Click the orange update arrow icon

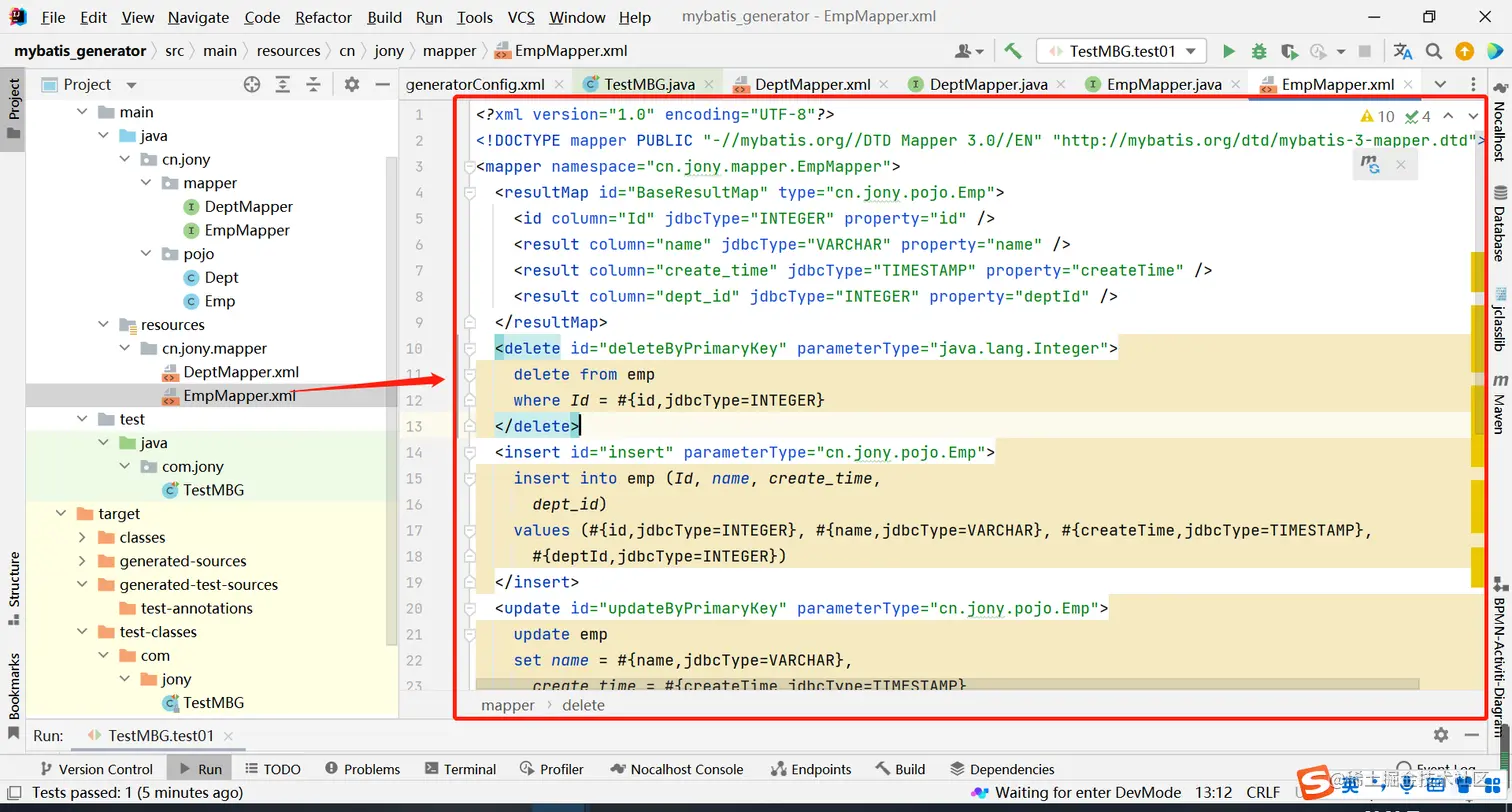tap(1464, 51)
